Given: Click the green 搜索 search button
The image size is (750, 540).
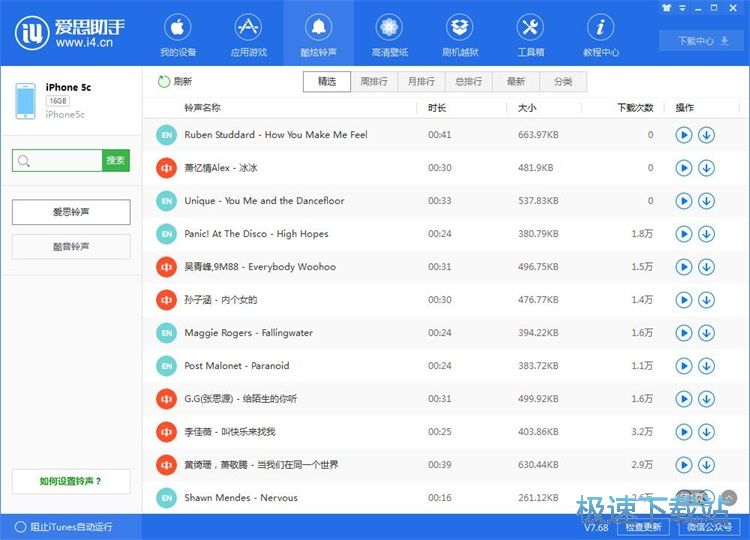Looking at the screenshot, I should 116,161.
